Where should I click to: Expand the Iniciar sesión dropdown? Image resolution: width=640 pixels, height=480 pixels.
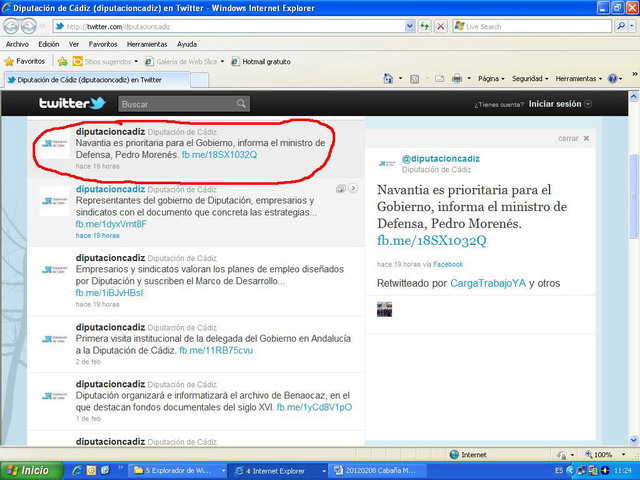[x=588, y=104]
